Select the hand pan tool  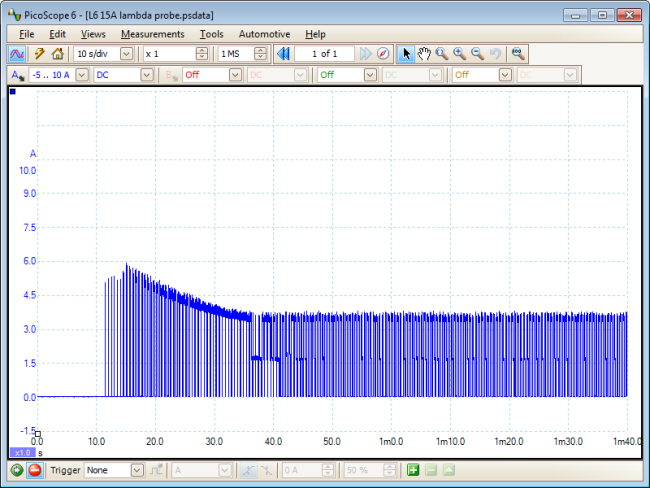pos(424,53)
